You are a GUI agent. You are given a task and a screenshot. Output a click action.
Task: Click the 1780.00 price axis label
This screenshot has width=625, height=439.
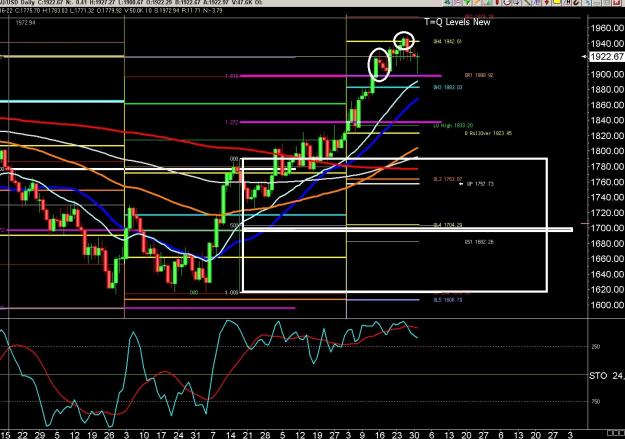click(607, 166)
